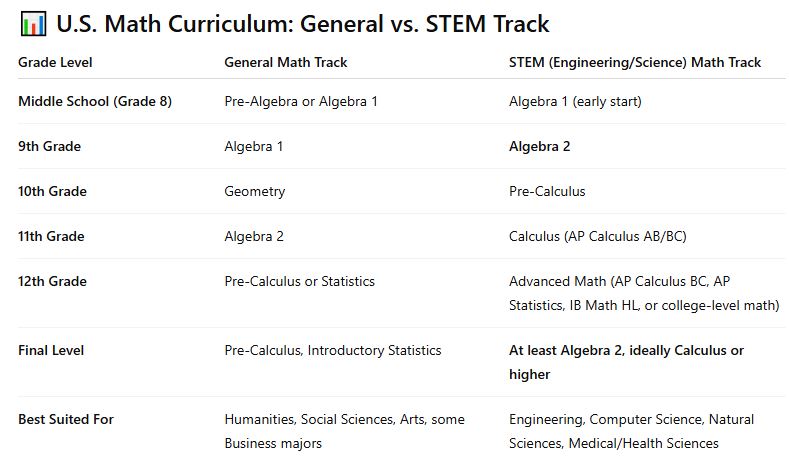789x465 pixels.
Task: Click the 'Geometry' cell
Action: pyautogui.click(x=255, y=191)
